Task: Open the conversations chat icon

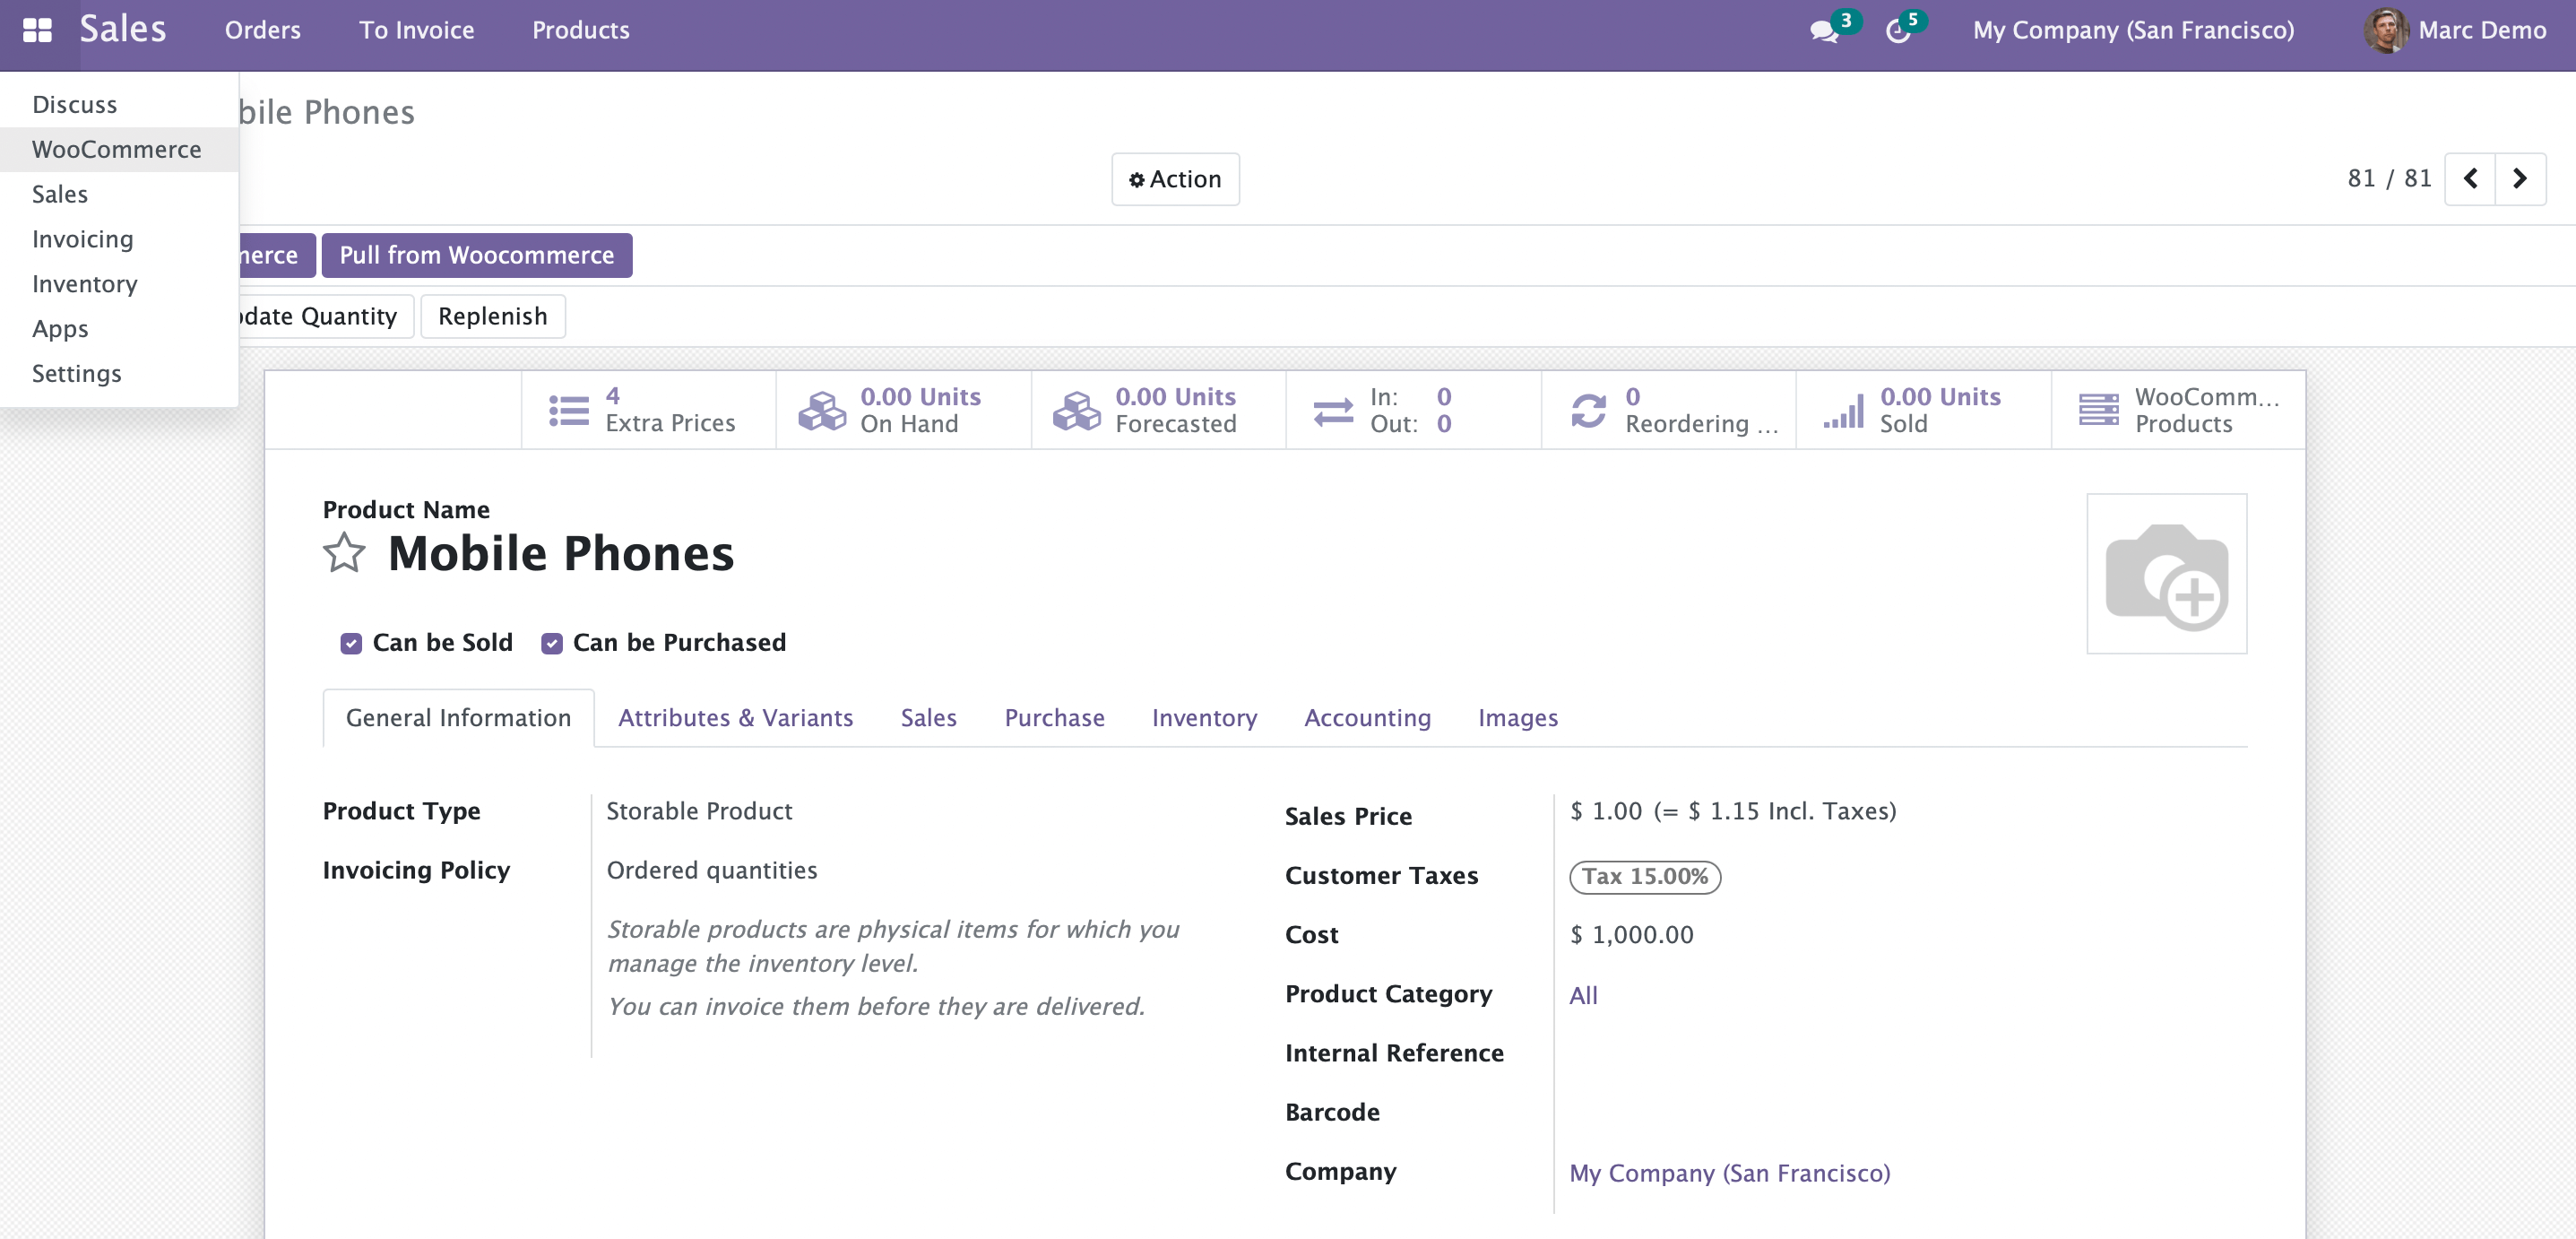Action: [x=1823, y=31]
